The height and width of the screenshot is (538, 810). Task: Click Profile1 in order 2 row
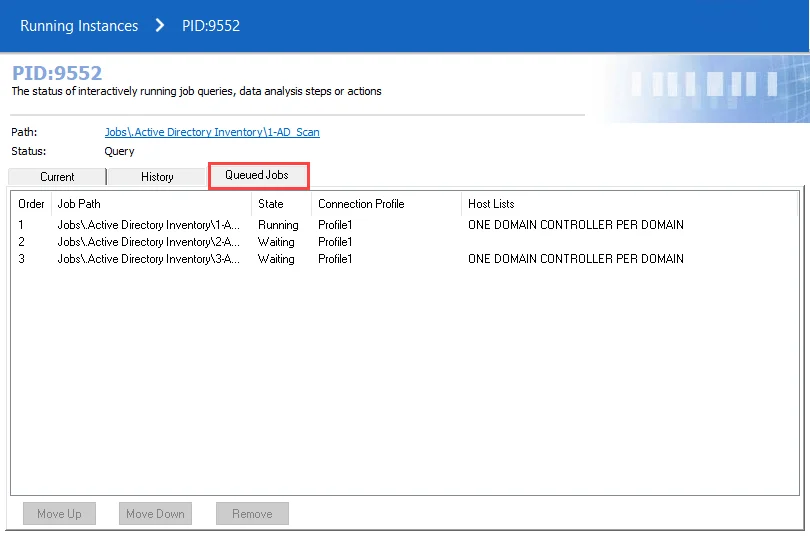point(335,242)
